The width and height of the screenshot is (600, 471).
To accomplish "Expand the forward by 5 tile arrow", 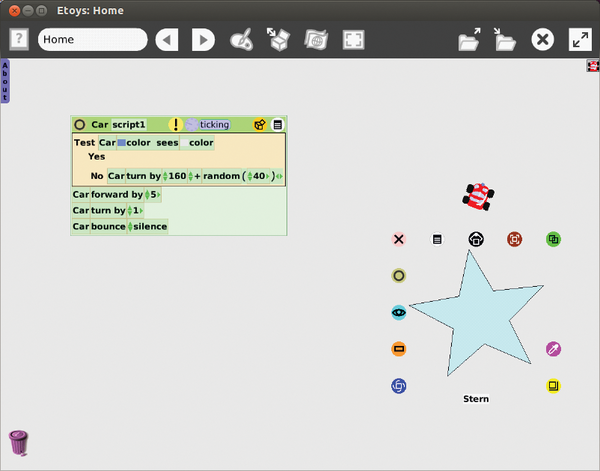I will pos(158,195).
